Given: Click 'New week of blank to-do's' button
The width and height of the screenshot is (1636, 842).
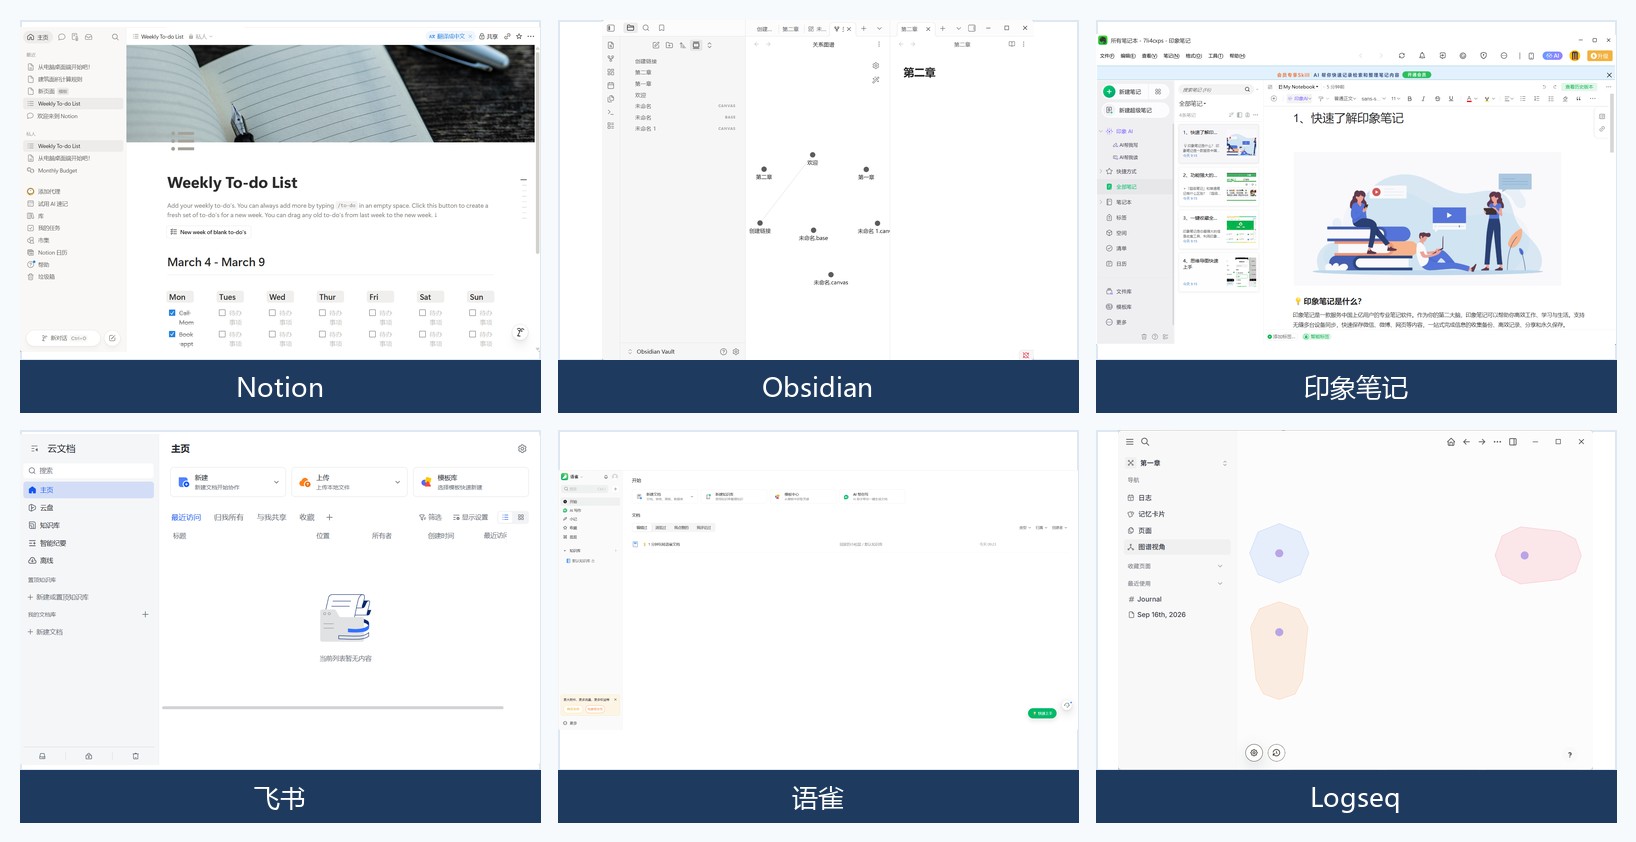Looking at the screenshot, I should (x=209, y=232).
